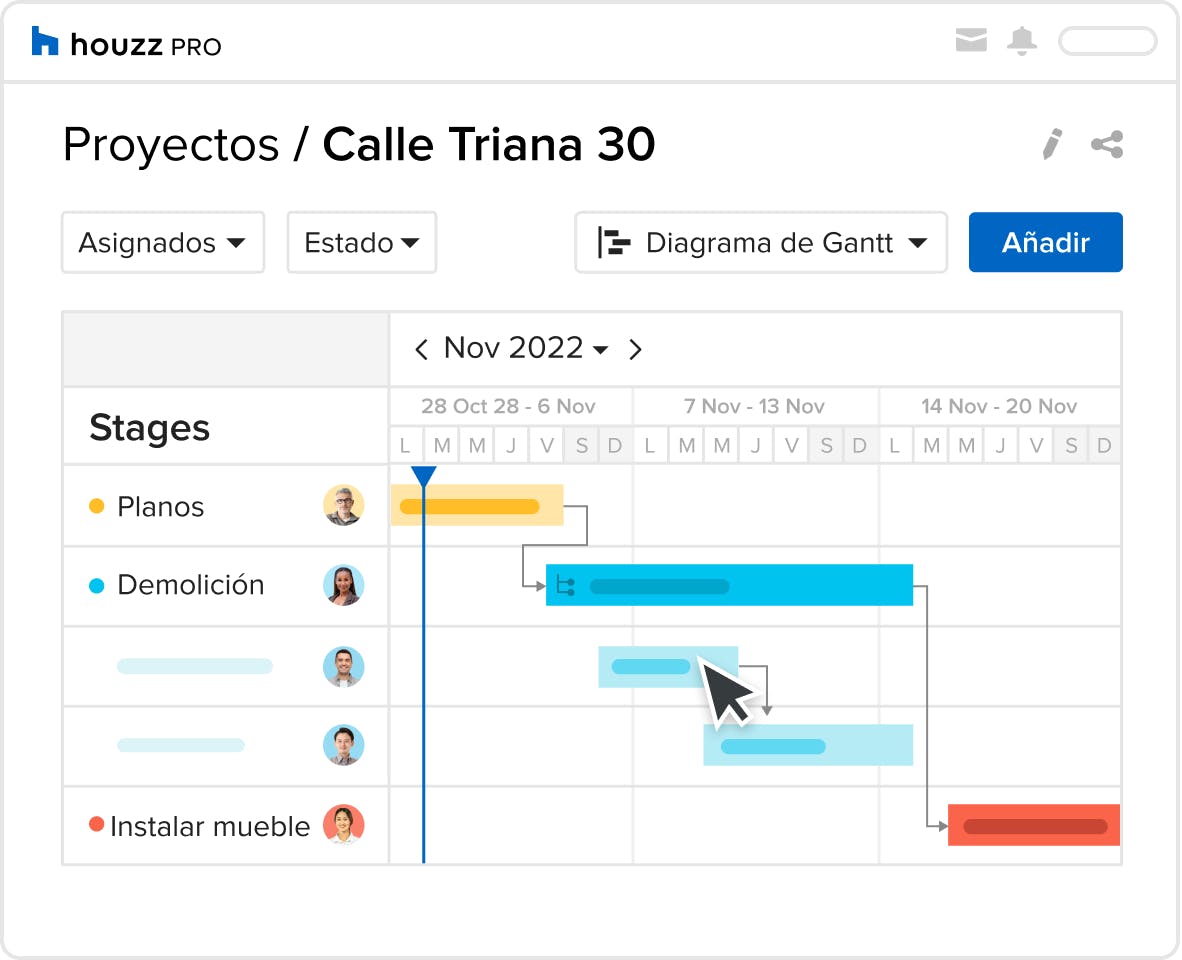
Task: Click the share project icon
Action: pyautogui.click(x=1107, y=144)
